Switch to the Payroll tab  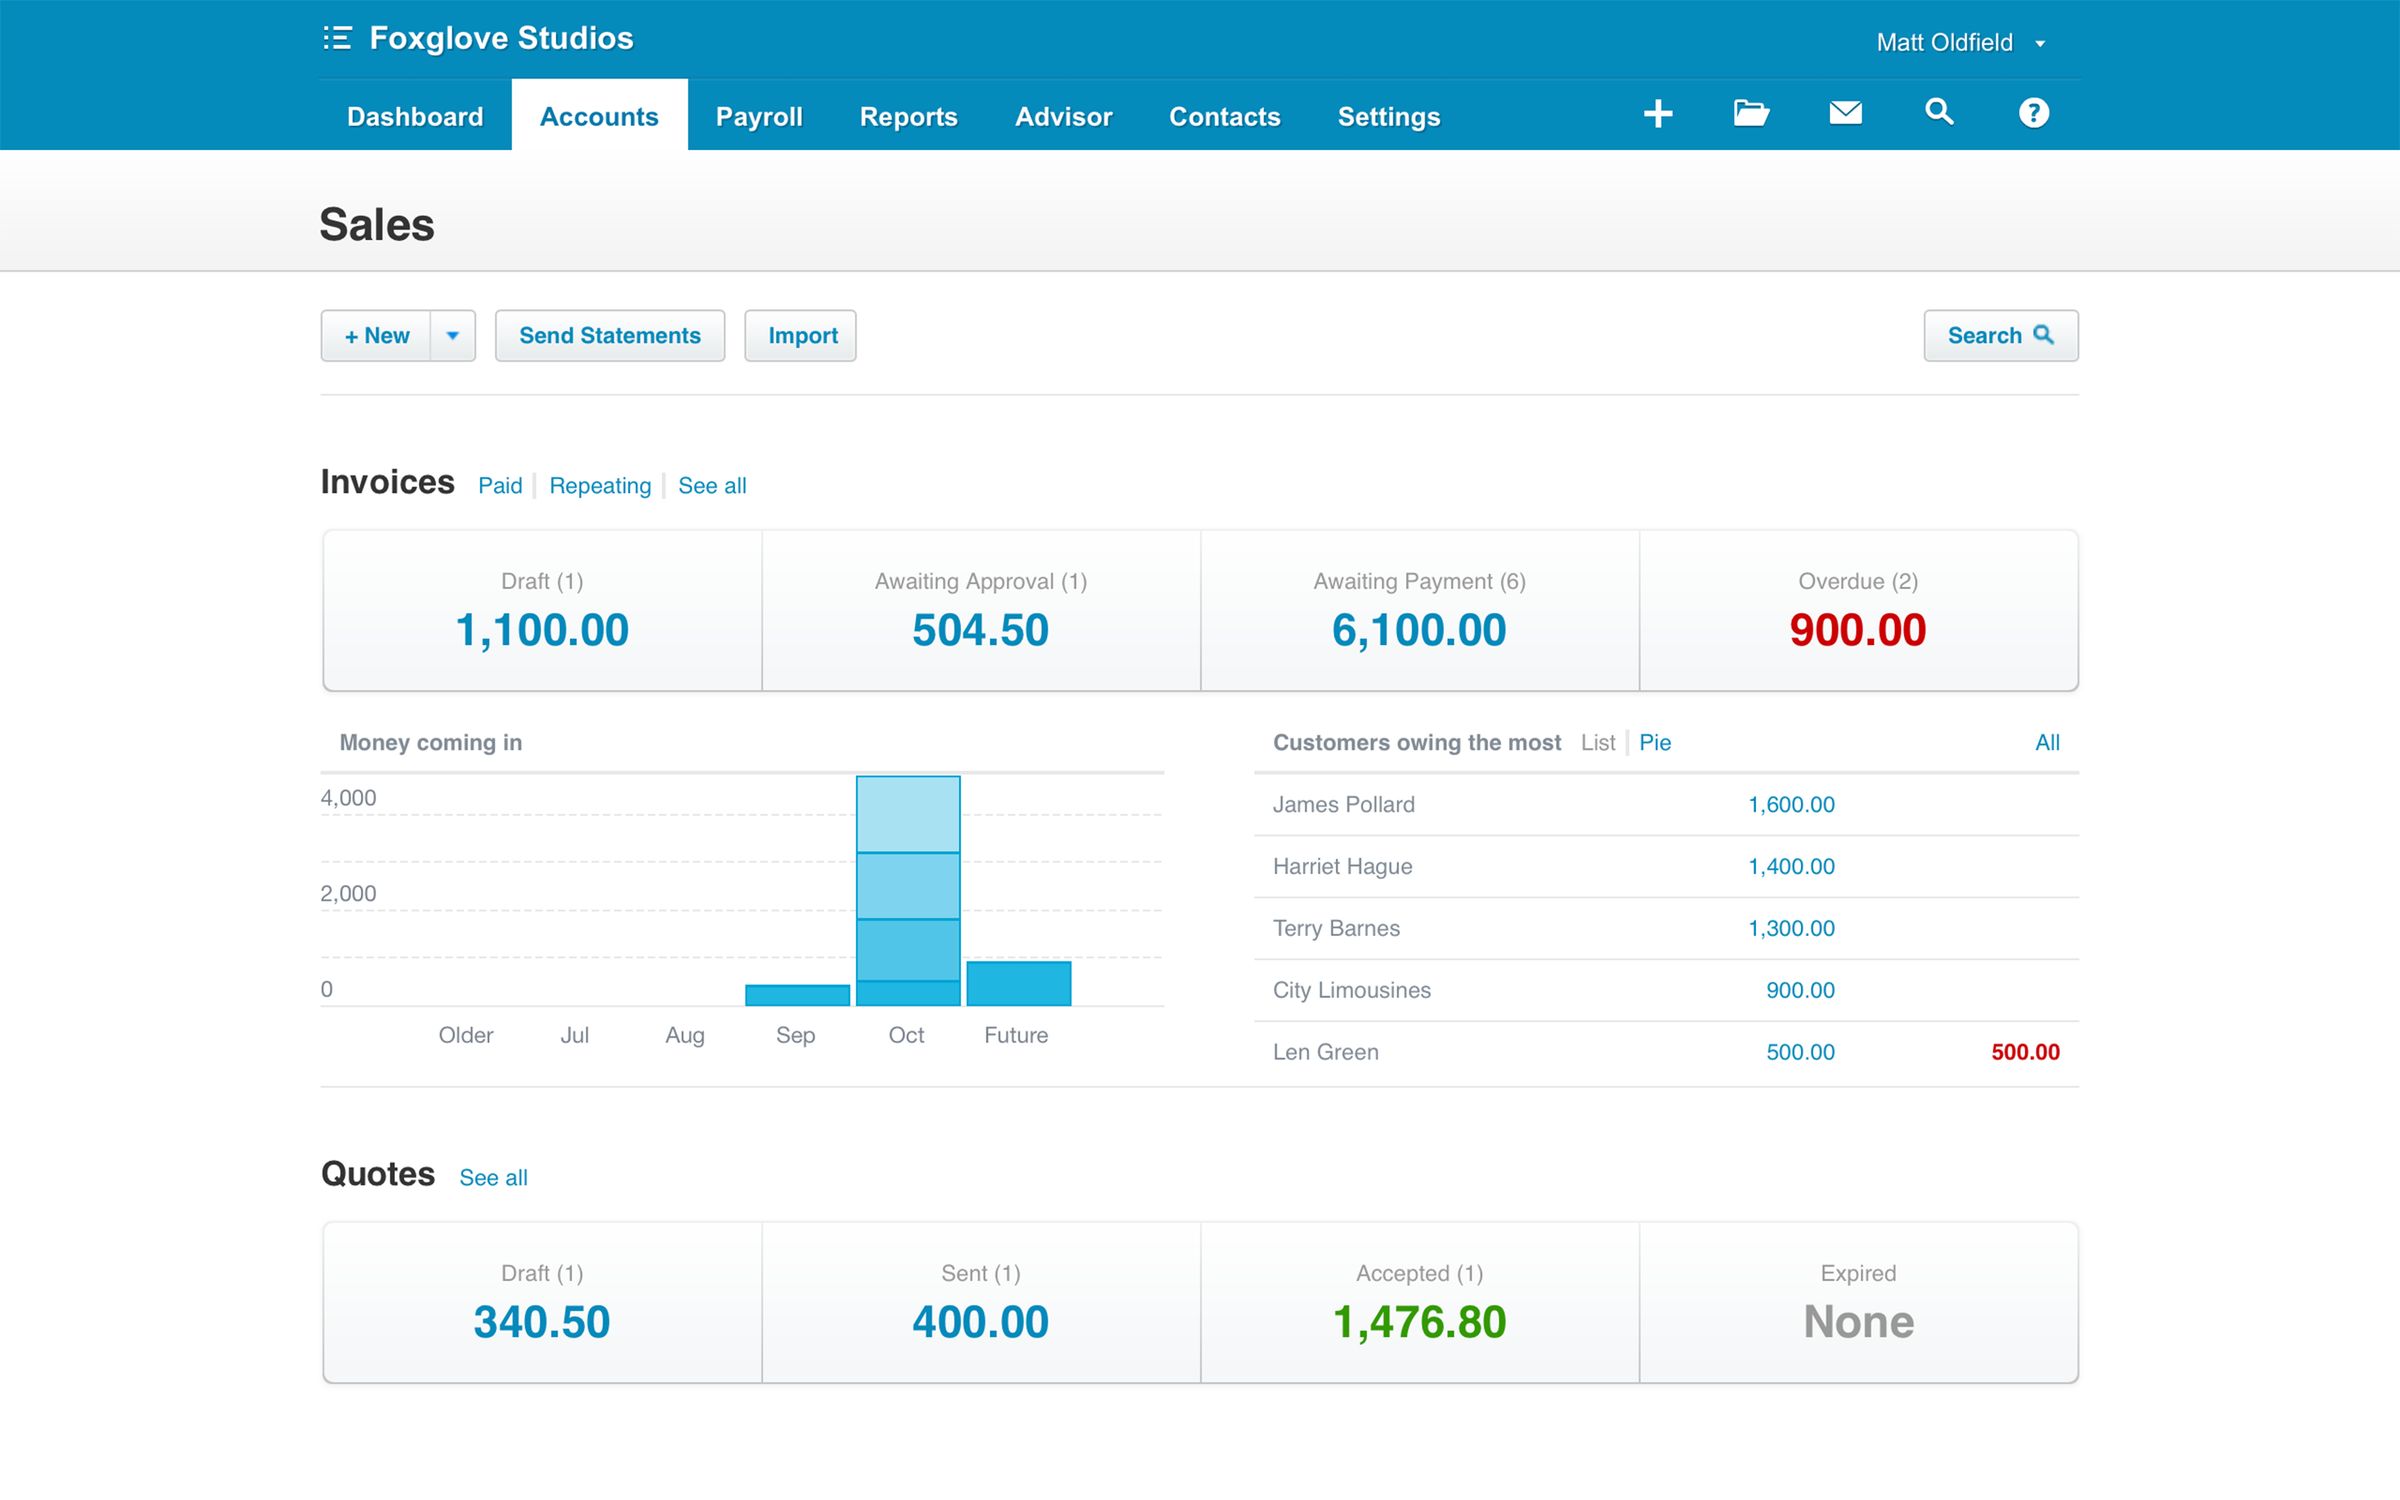click(758, 116)
